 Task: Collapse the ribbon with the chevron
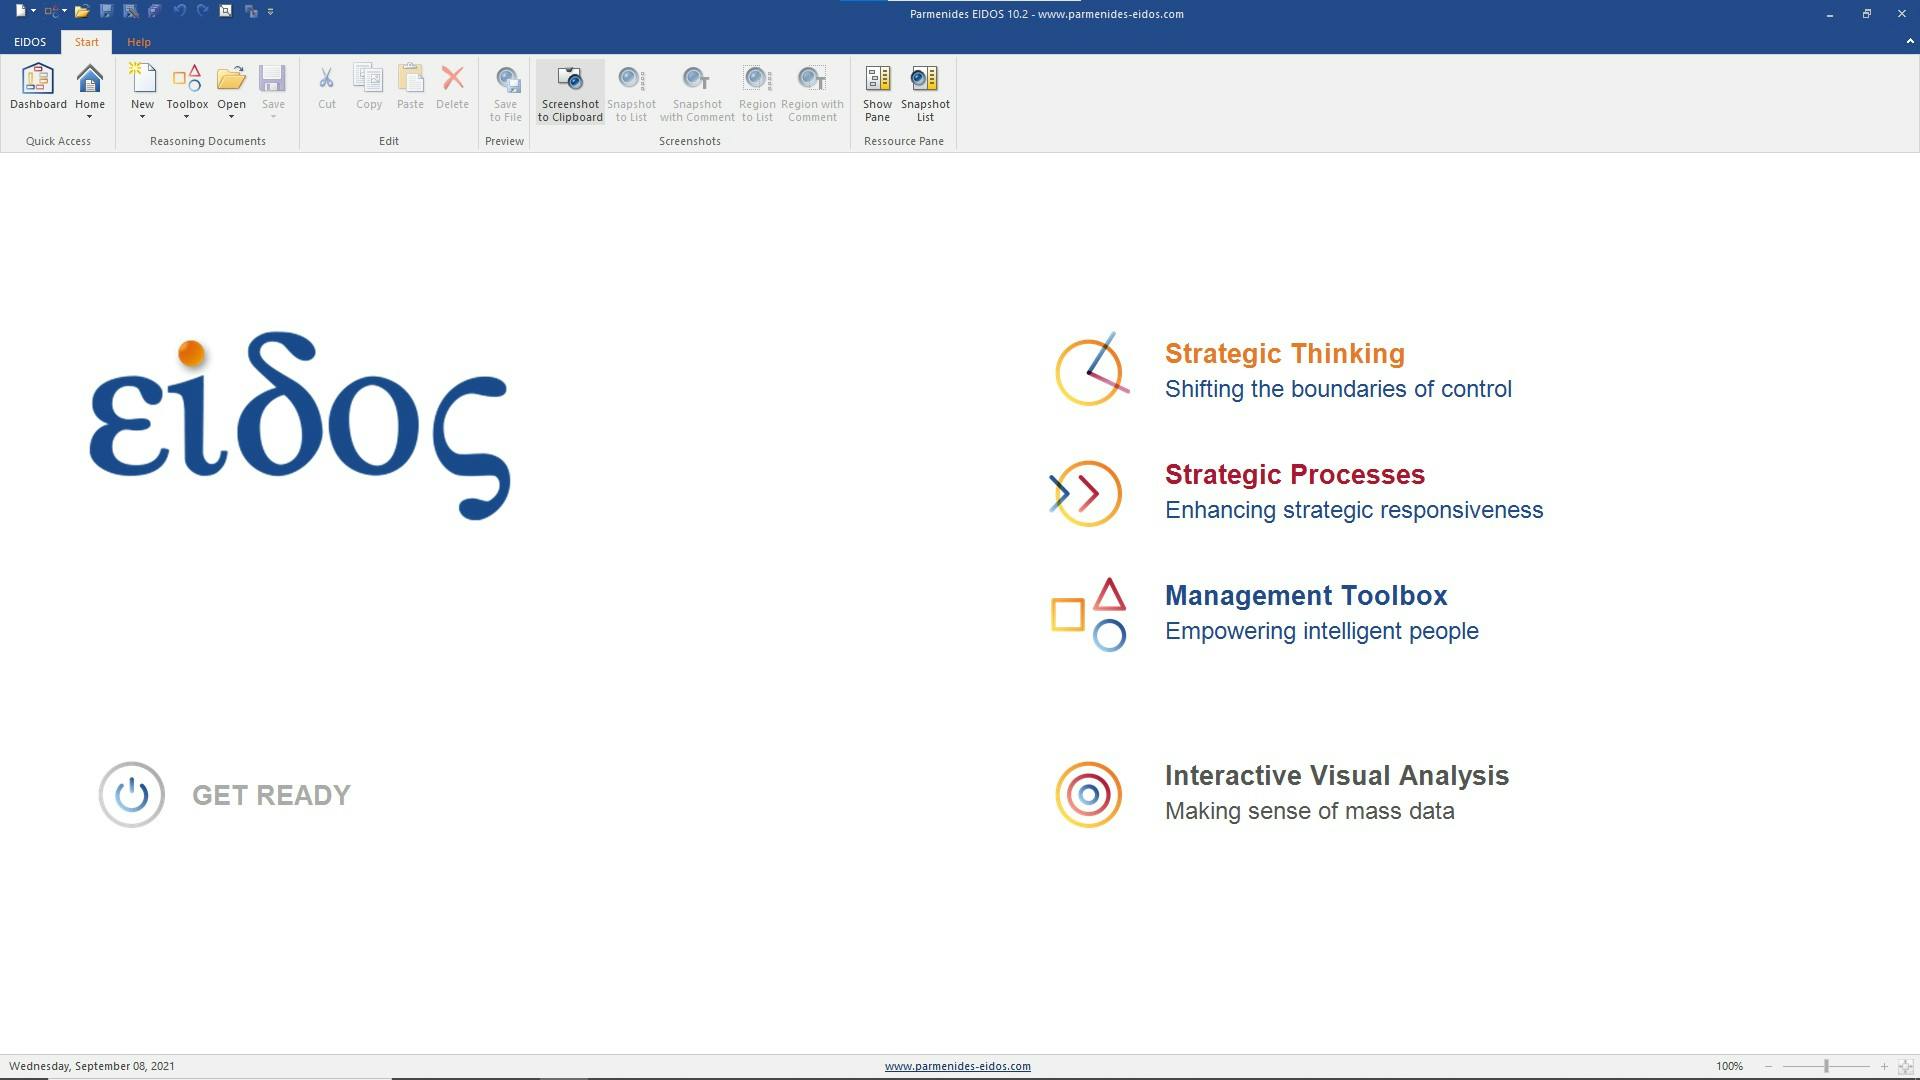click(x=1904, y=42)
